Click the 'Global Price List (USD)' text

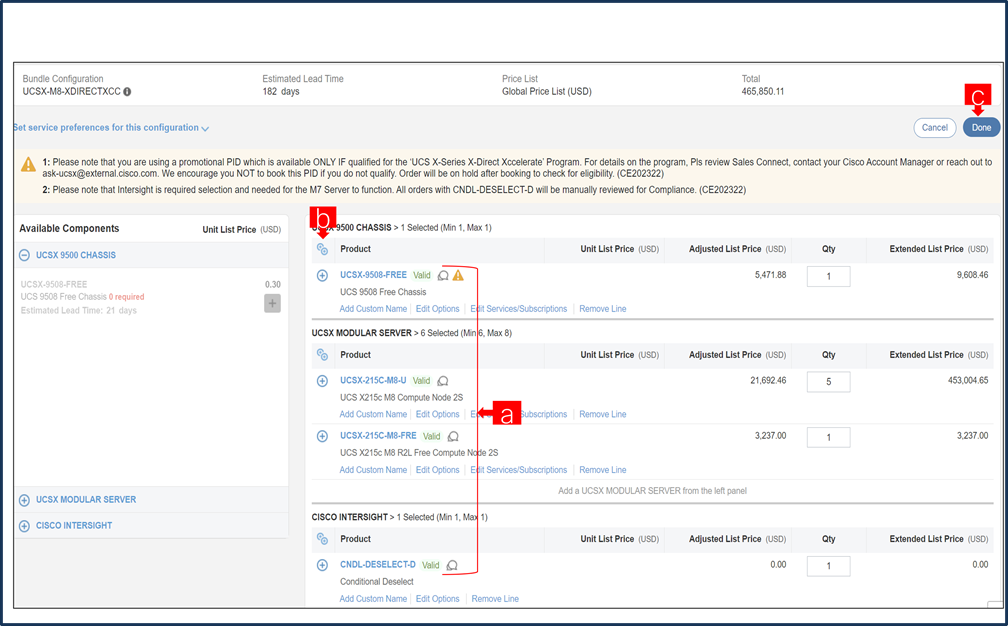[546, 92]
